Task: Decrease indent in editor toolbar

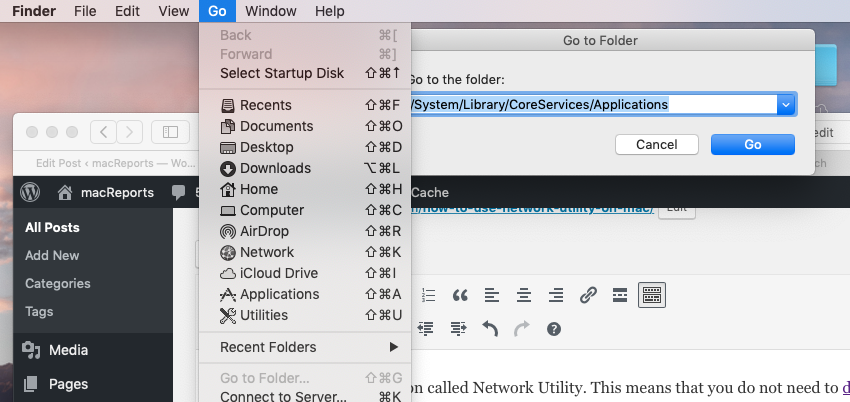Action: pyautogui.click(x=426, y=328)
